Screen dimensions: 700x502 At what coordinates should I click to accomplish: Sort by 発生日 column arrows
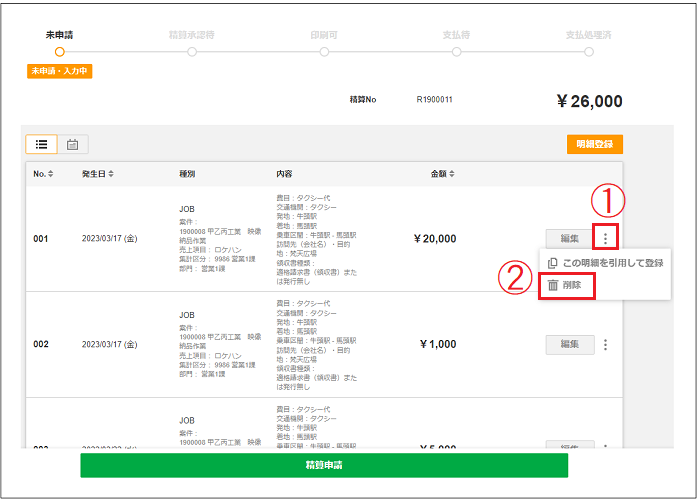[111, 174]
